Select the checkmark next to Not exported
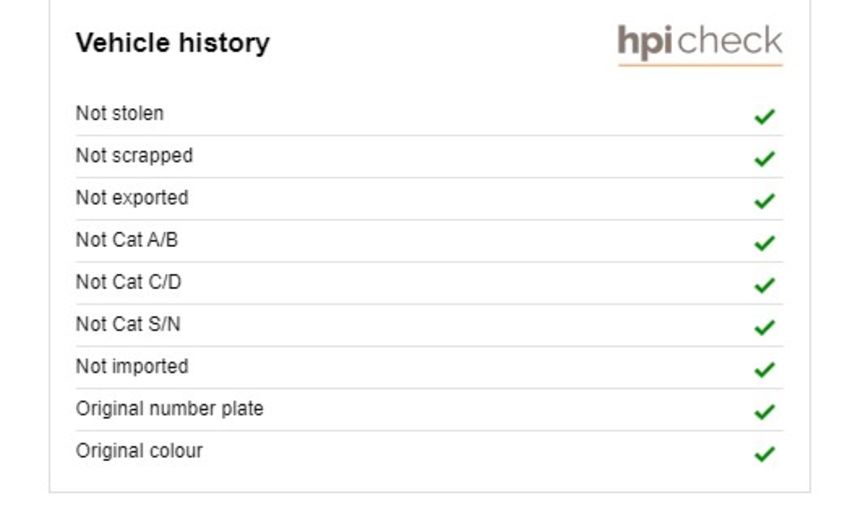This screenshot has width=850, height=511. [x=764, y=200]
